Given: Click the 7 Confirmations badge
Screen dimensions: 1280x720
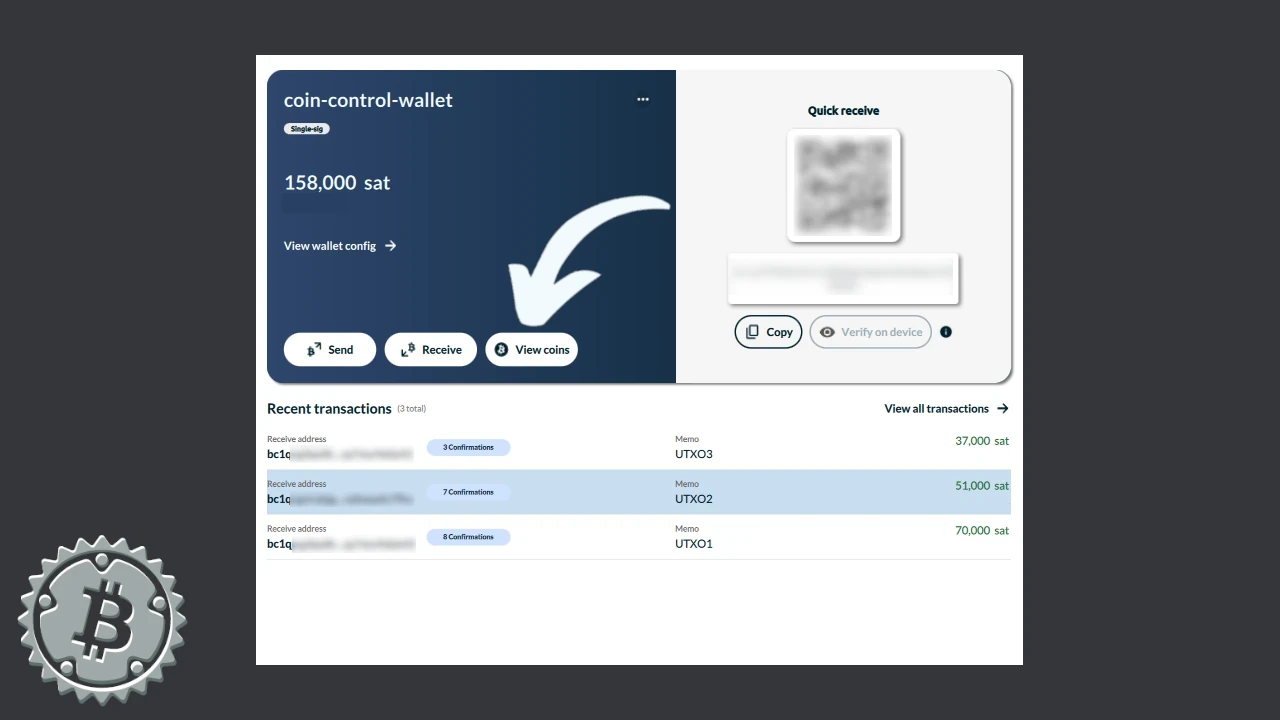Looking at the screenshot, I should (469, 492).
